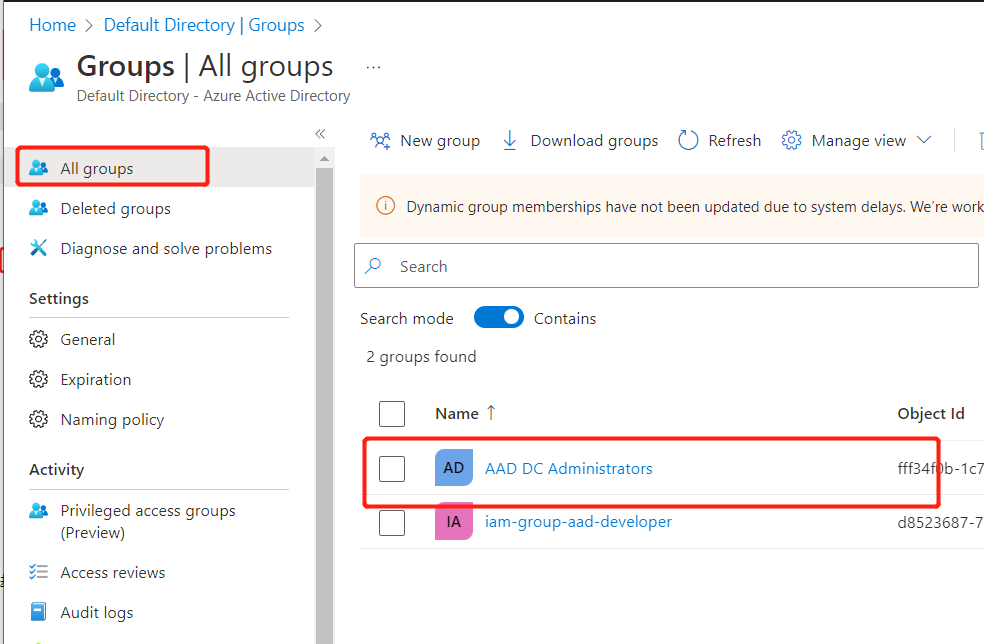This screenshot has height=644, width=984.
Task: Click the Refresh circular arrow icon
Action: click(x=688, y=140)
